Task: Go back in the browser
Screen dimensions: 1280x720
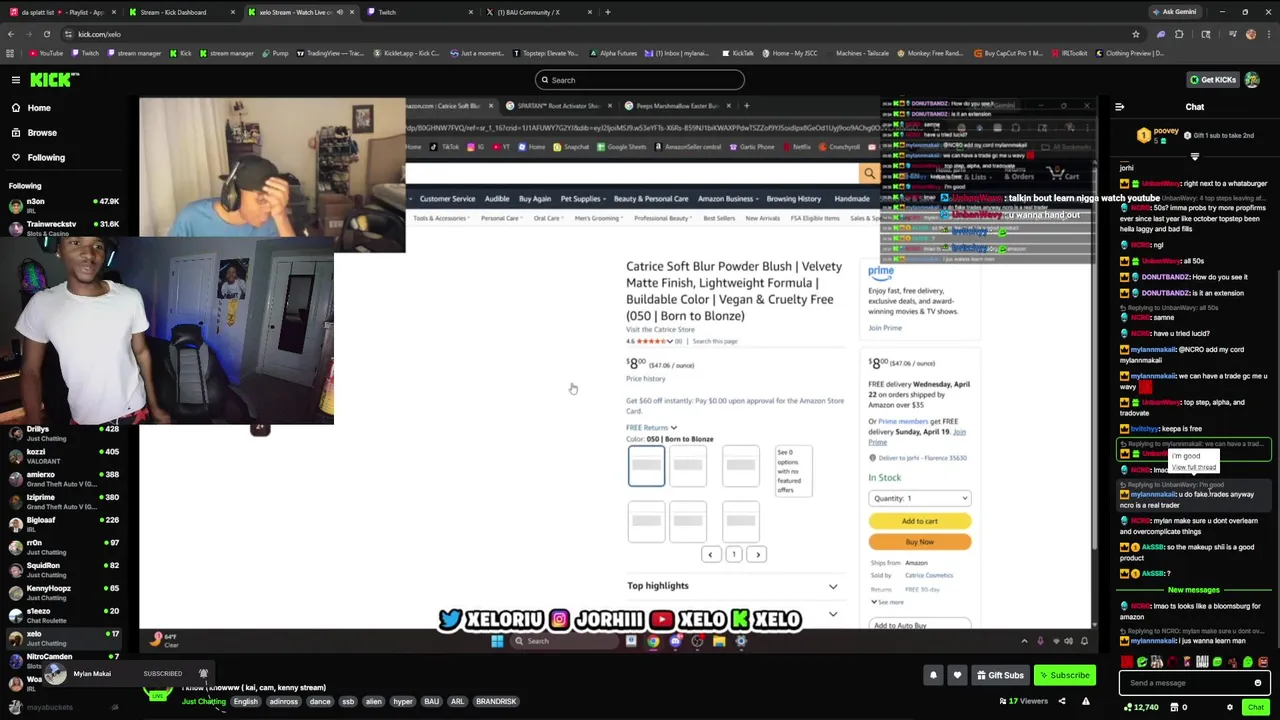Action: (x=11, y=34)
